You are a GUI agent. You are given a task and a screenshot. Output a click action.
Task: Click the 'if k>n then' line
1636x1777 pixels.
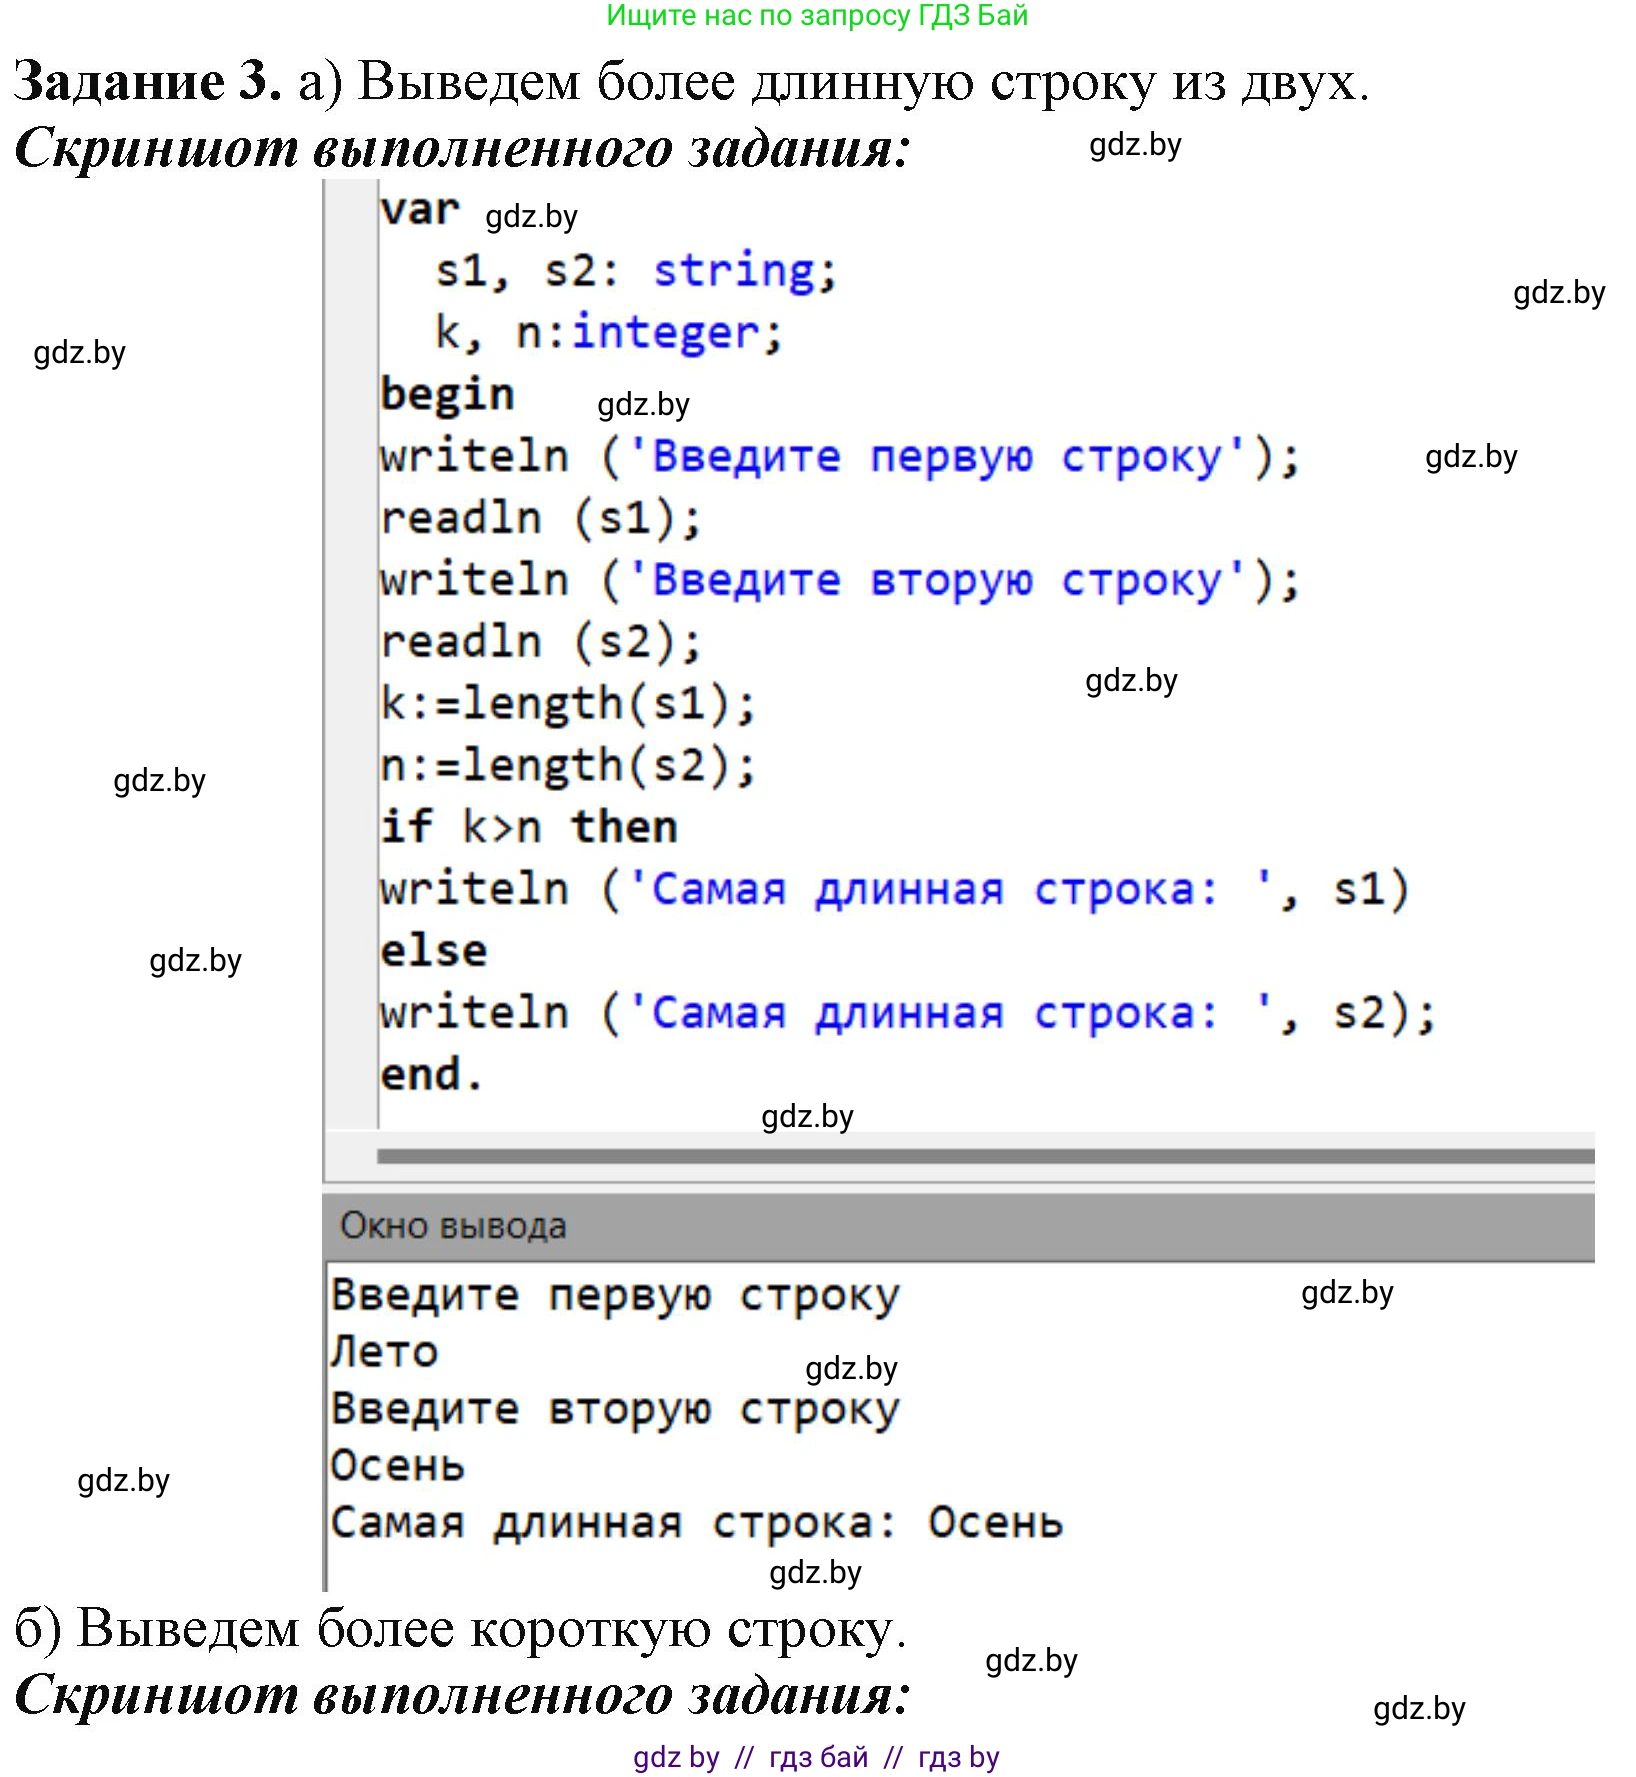[529, 827]
